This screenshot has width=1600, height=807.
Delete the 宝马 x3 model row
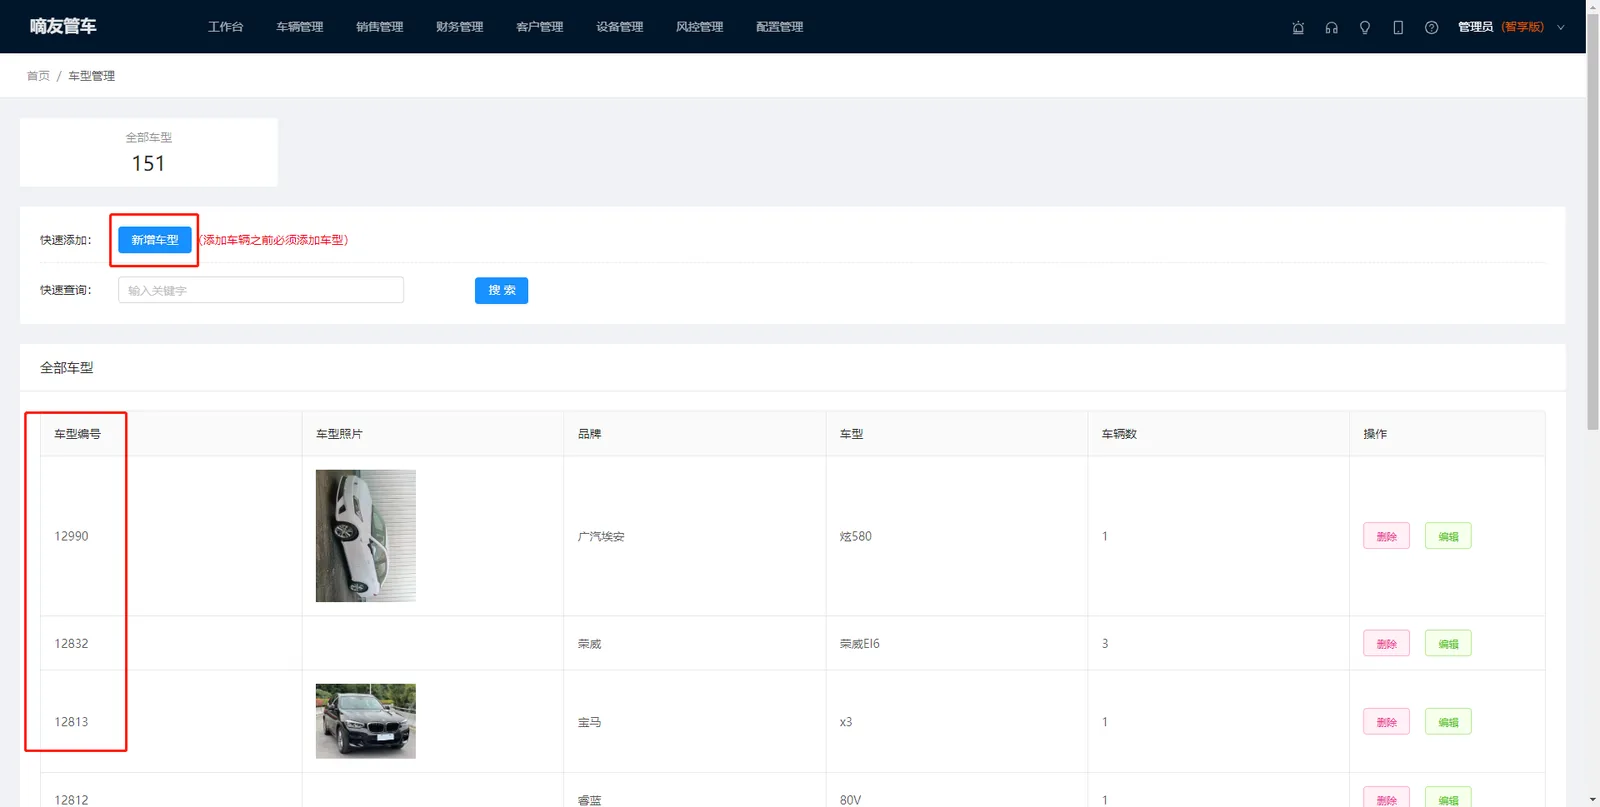(x=1386, y=721)
